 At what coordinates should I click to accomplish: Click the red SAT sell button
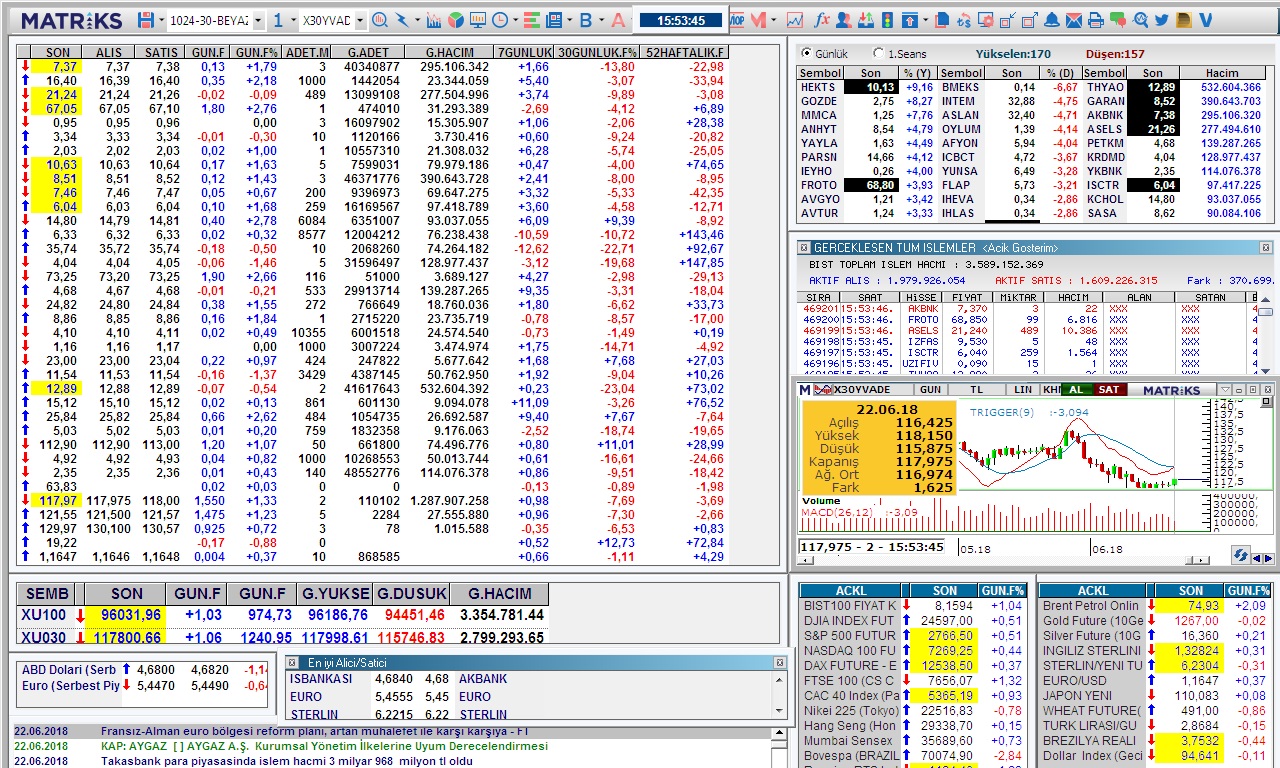pos(1109,389)
